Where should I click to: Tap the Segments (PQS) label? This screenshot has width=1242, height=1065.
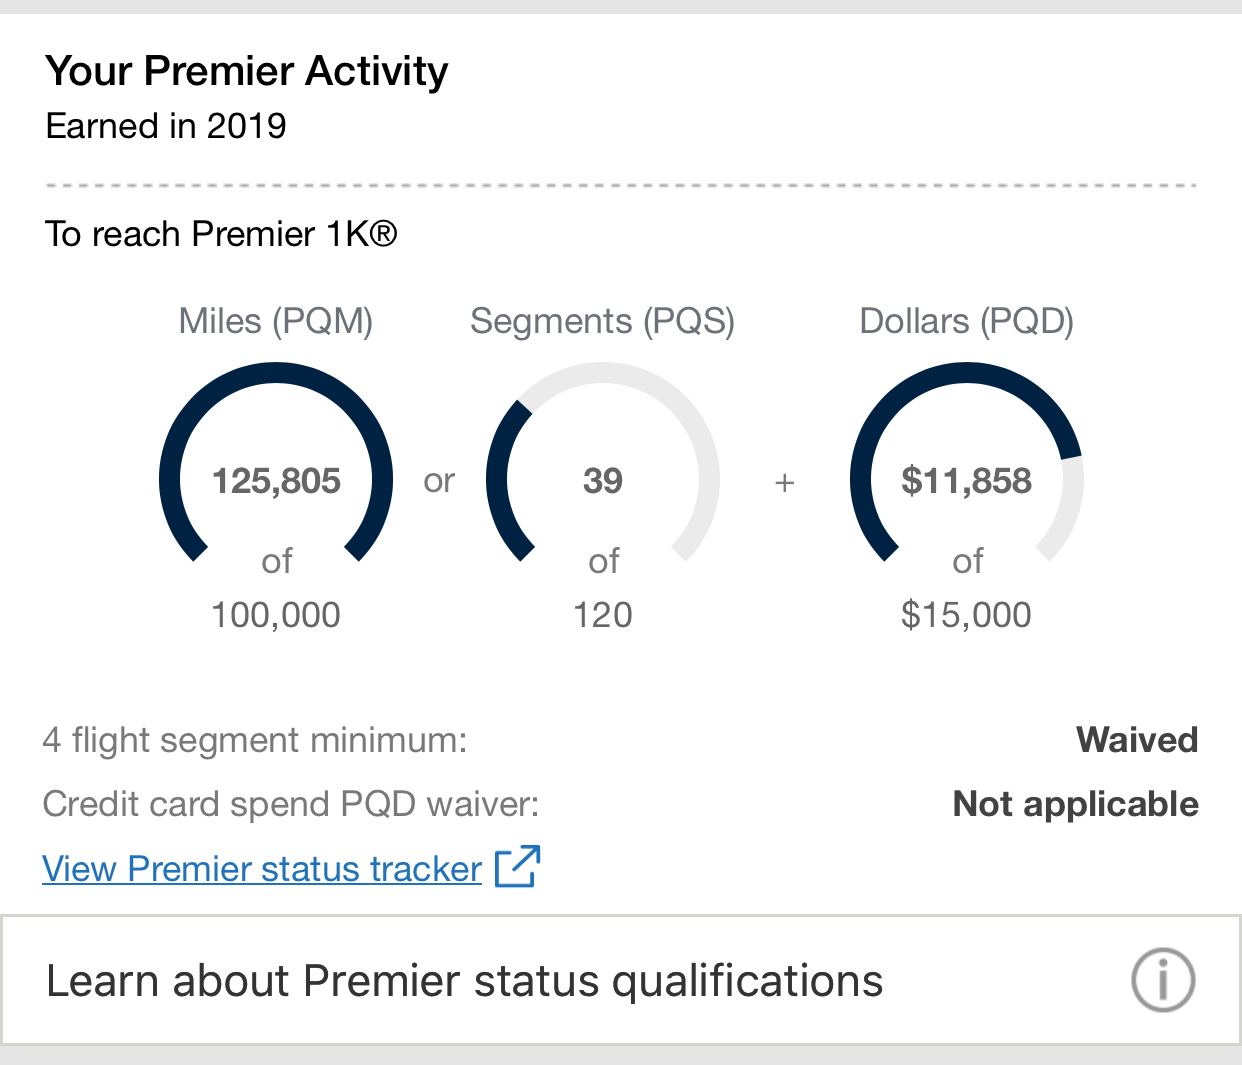coord(602,321)
